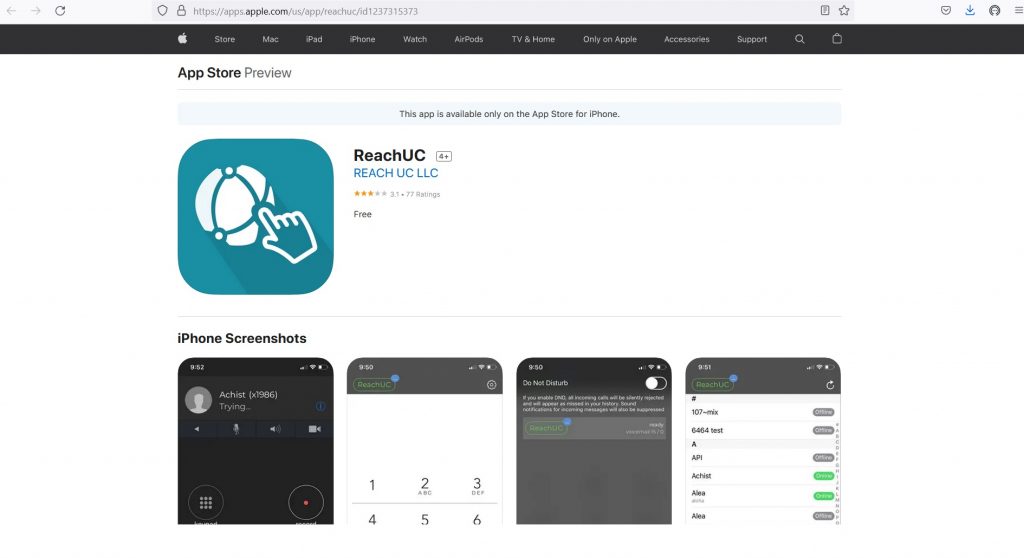The width and height of the screenshot is (1024, 558).
Task: Click the iPhone Screenshots heading
Action: click(242, 338)
